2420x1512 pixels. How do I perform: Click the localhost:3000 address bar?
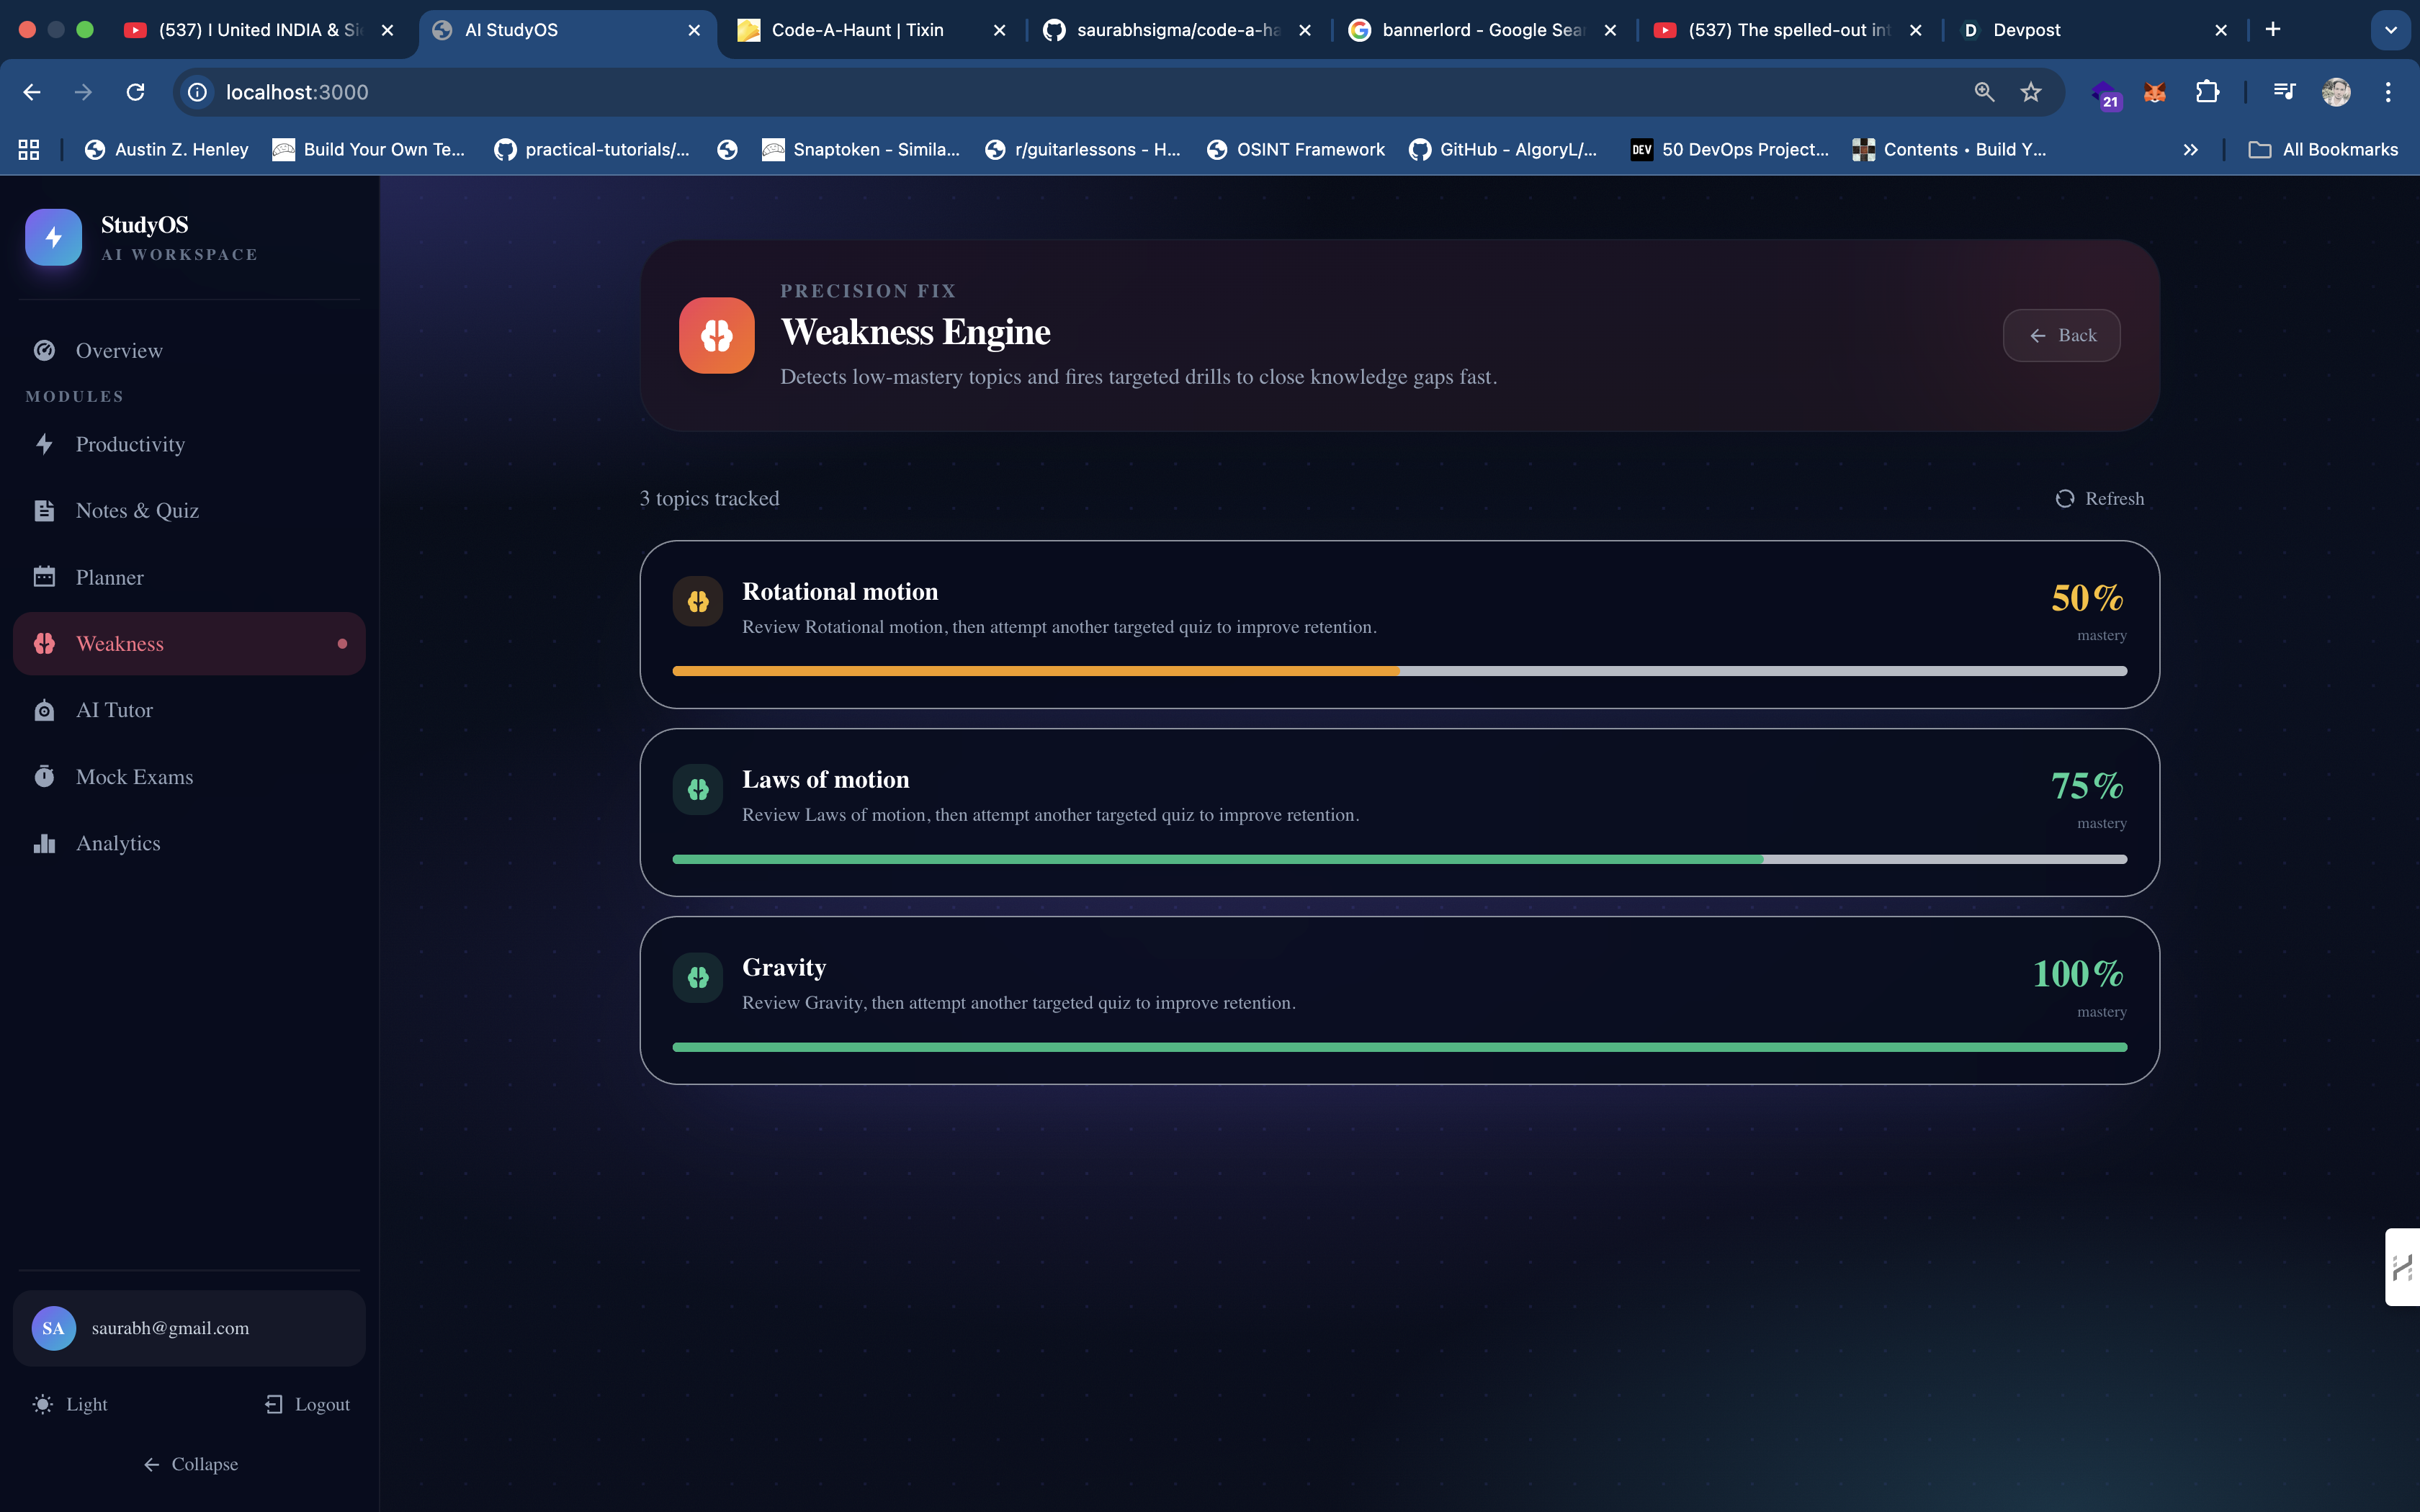[1000, 92]
